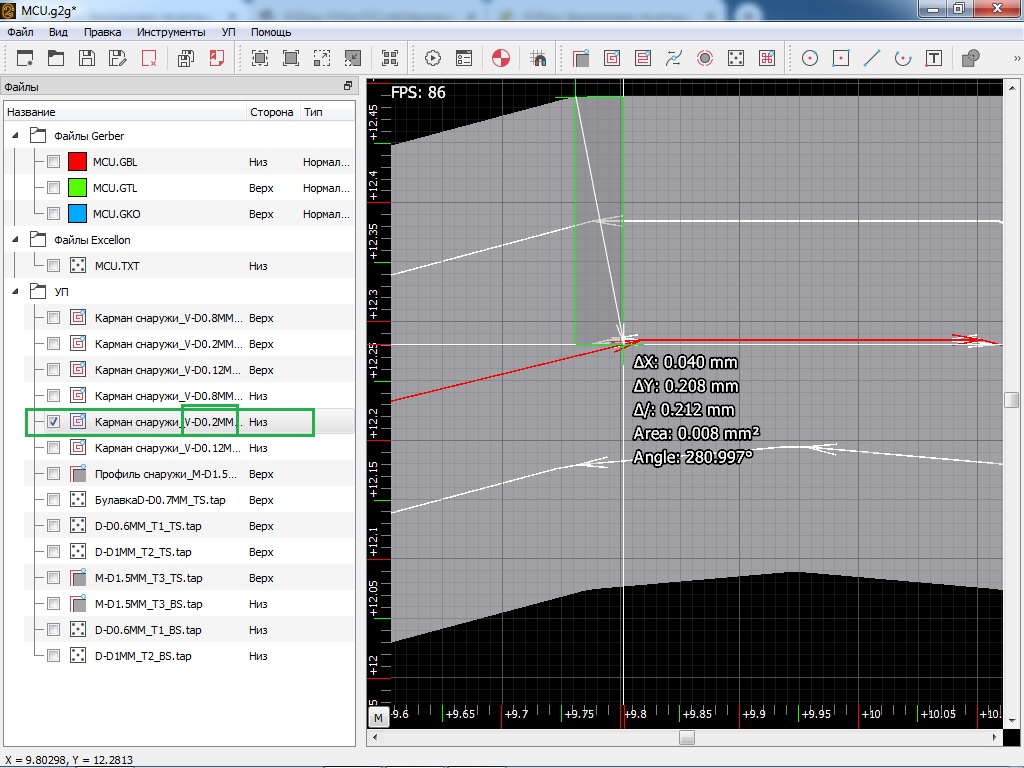Image resolution: width=1024 pixels, height=768 pixels.
Task: Choose the Circle drawing tool
Action: (x=810, y=58)
